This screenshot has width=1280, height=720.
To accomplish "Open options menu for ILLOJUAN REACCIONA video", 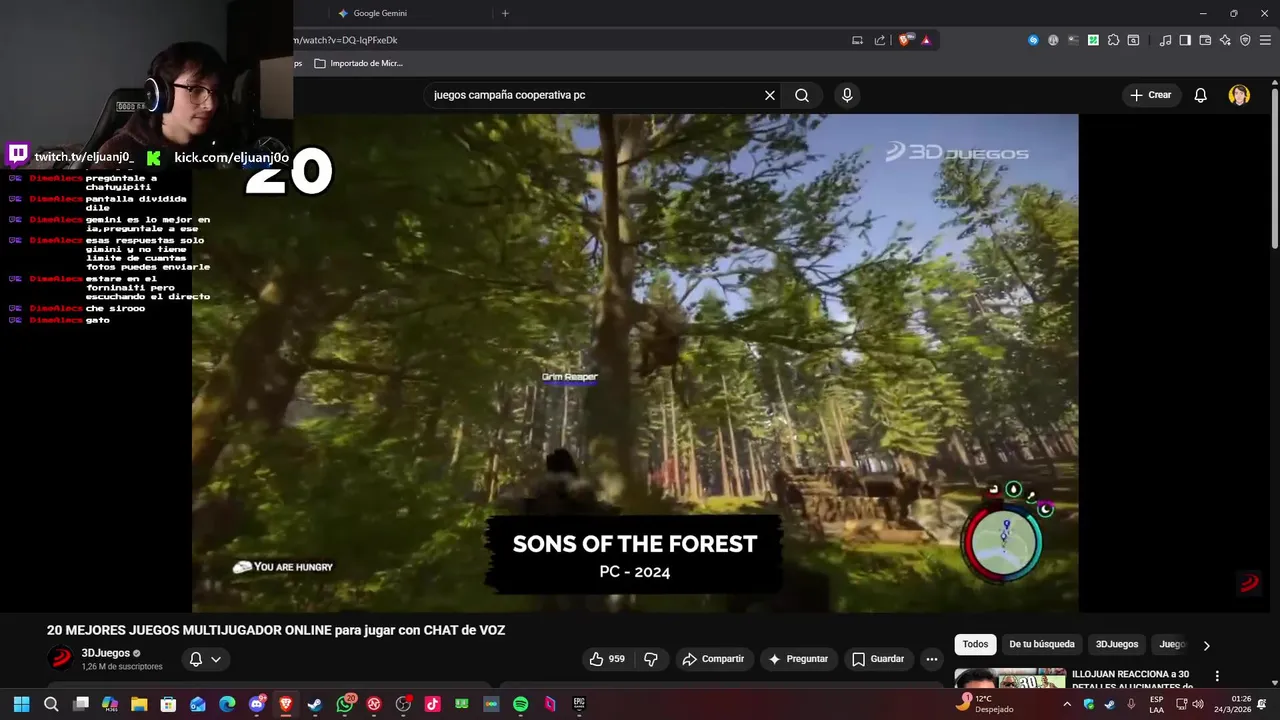I will pos(1217,677).
